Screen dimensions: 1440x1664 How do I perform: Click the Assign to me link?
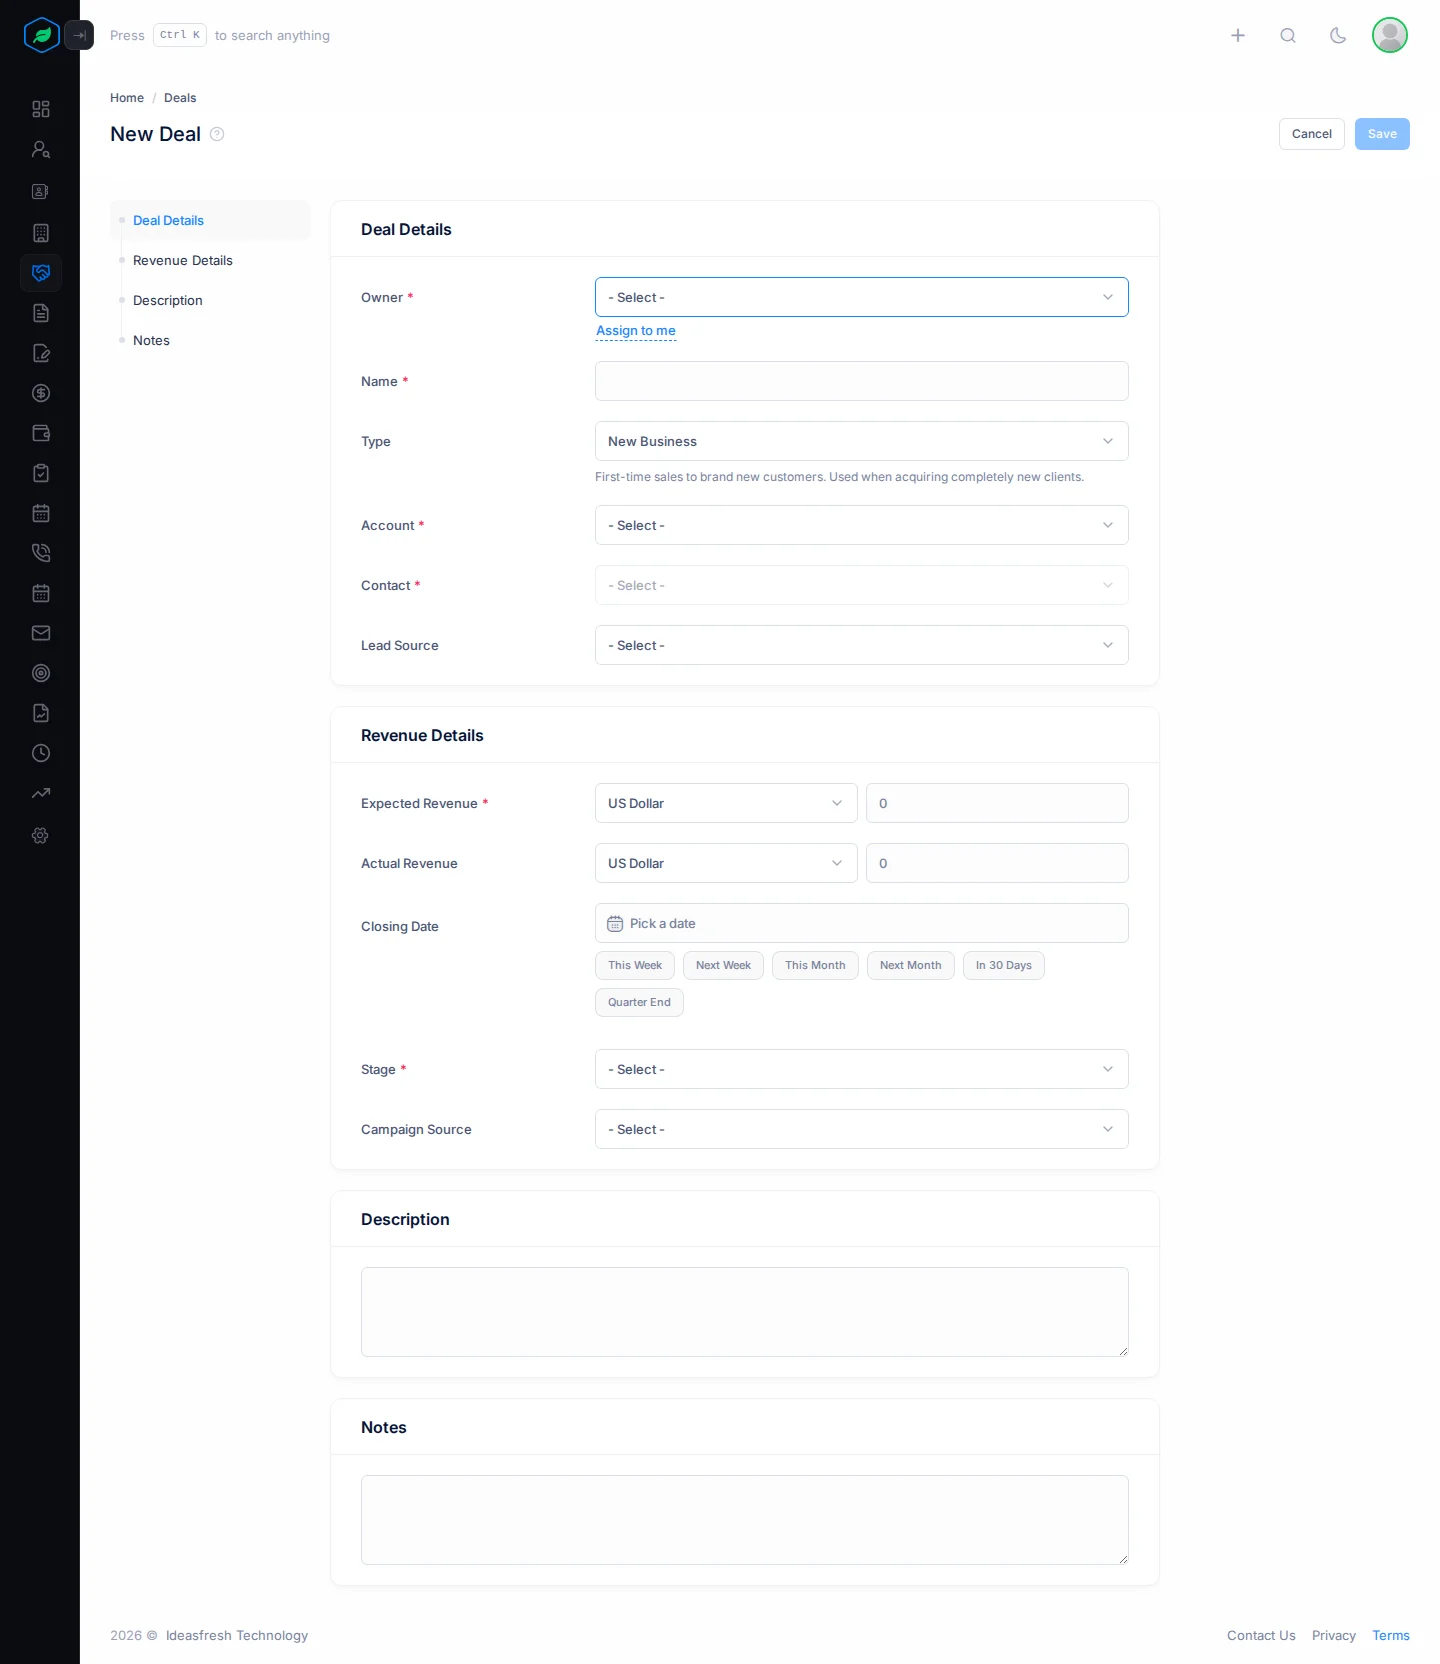[x=636, y=331]
